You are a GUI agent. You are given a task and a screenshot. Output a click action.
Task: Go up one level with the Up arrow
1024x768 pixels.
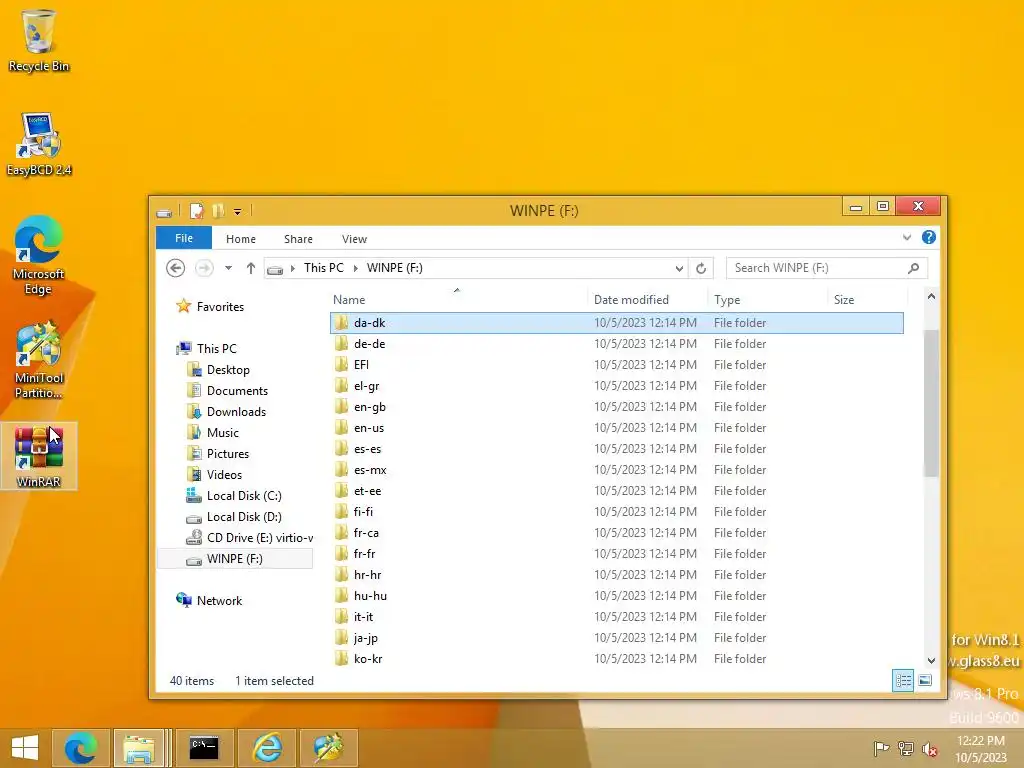[251, 268]
